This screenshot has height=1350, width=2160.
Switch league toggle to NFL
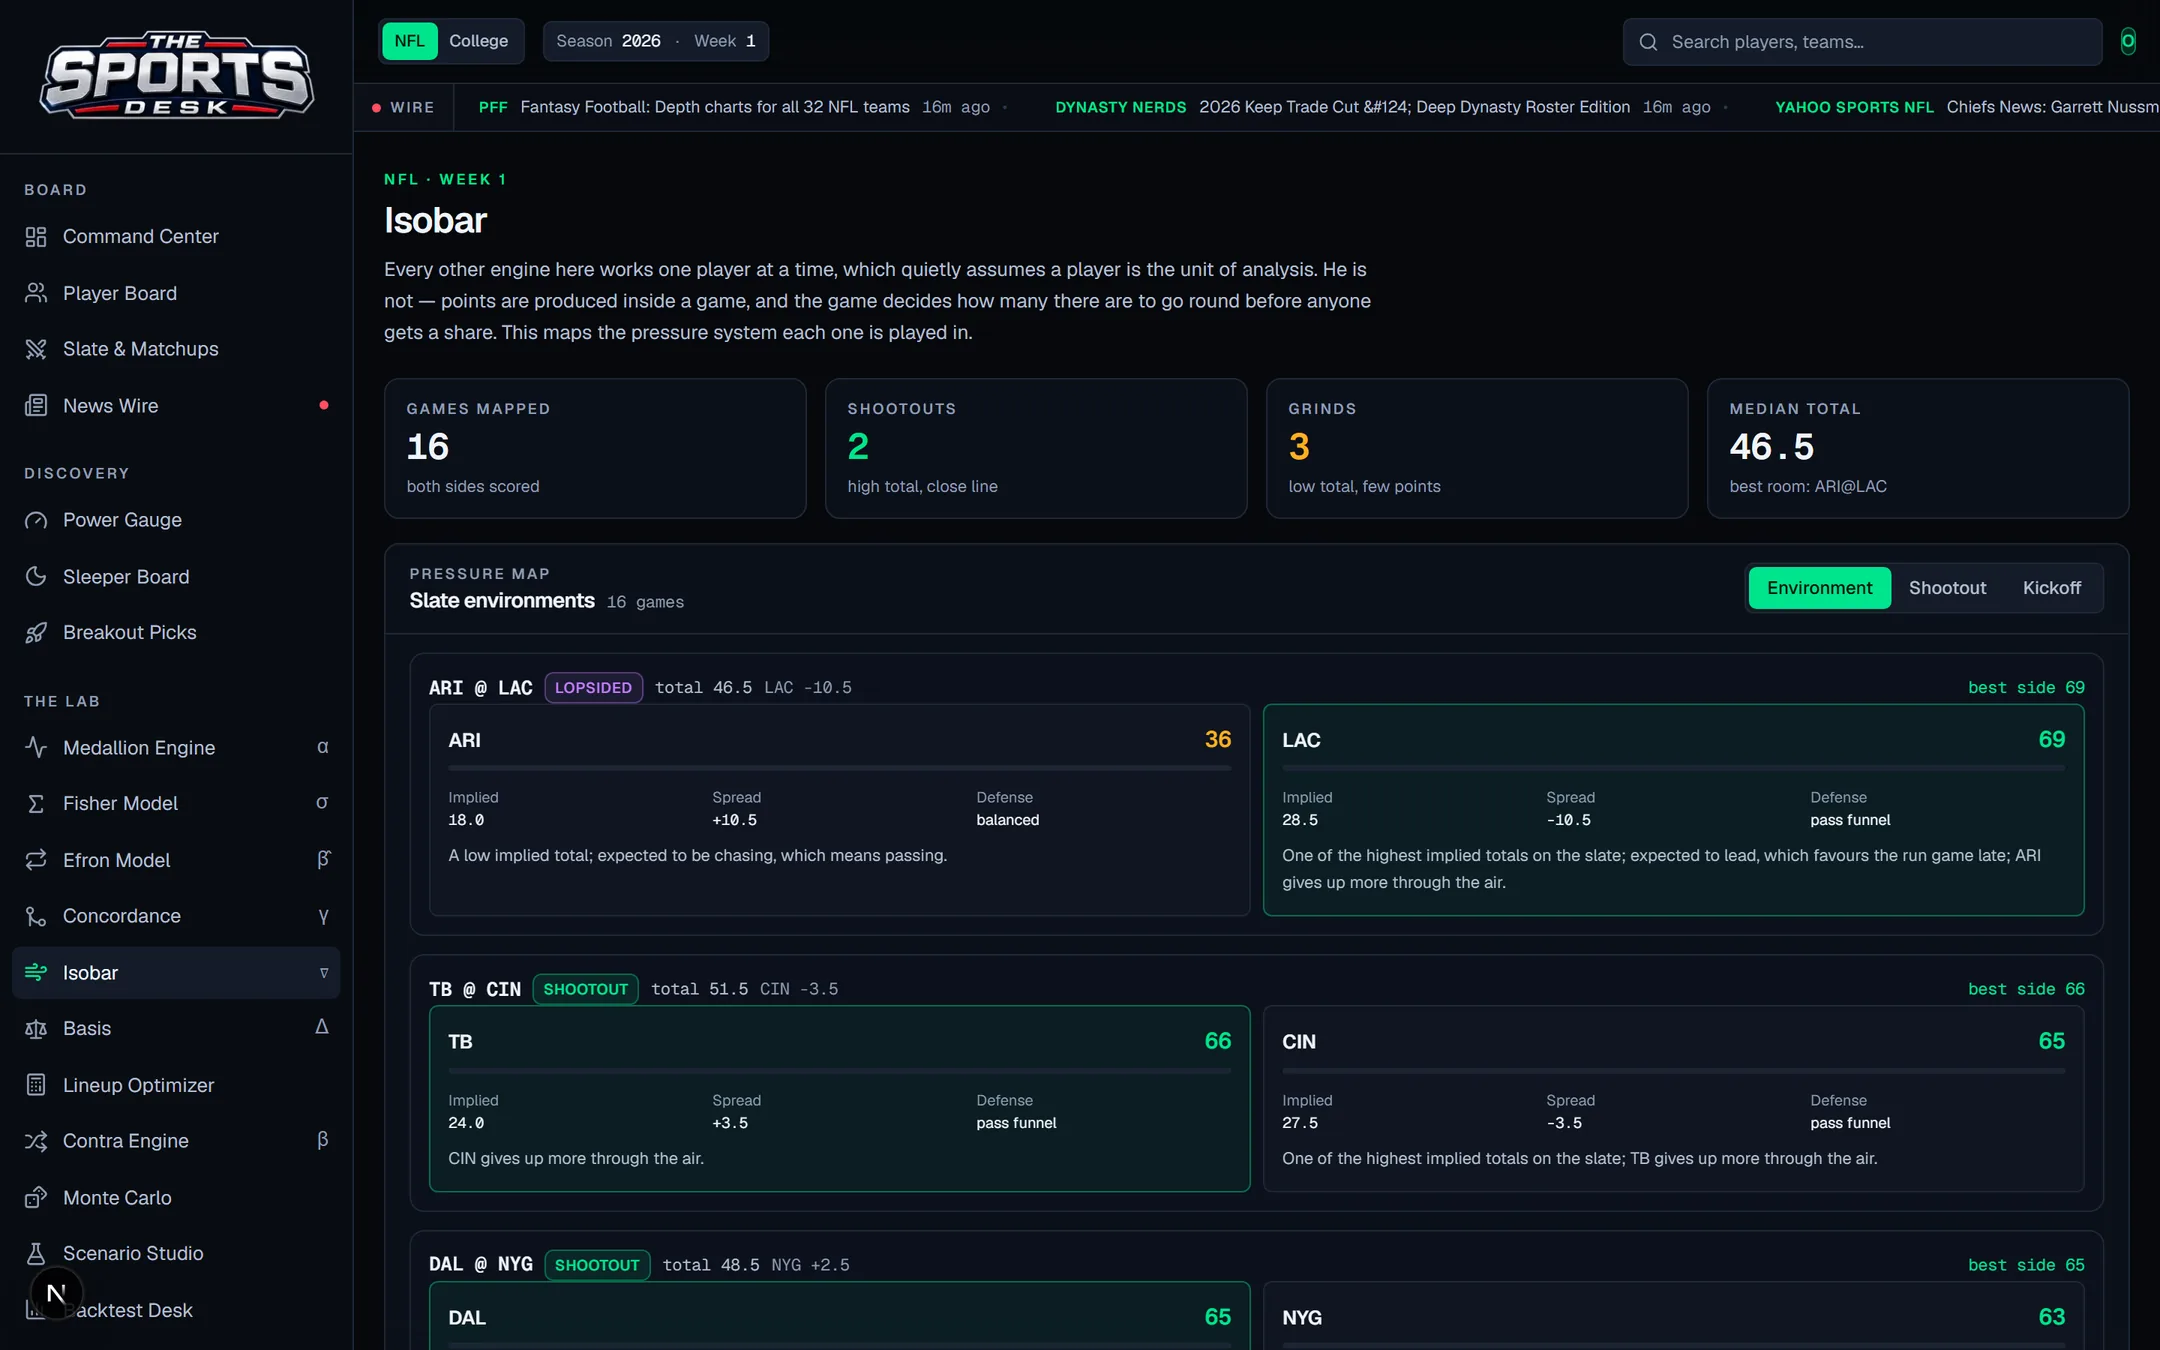click(x=410, y=41)
